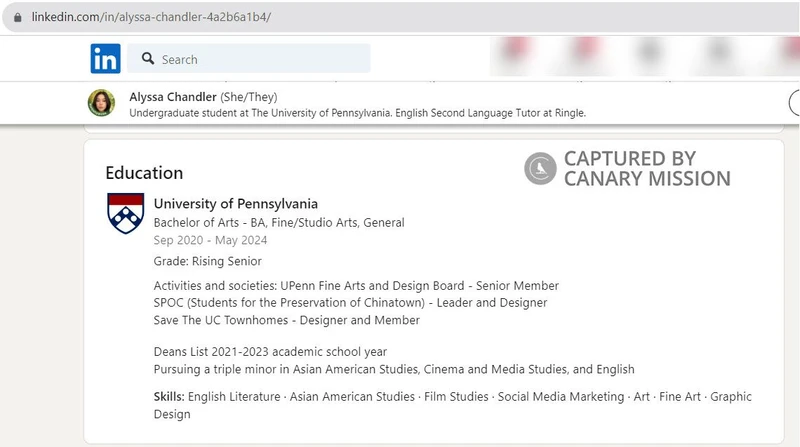Click the LinkedIn logo icon
The width and height of the screenshot is (800, 447).
pos(106,59)
